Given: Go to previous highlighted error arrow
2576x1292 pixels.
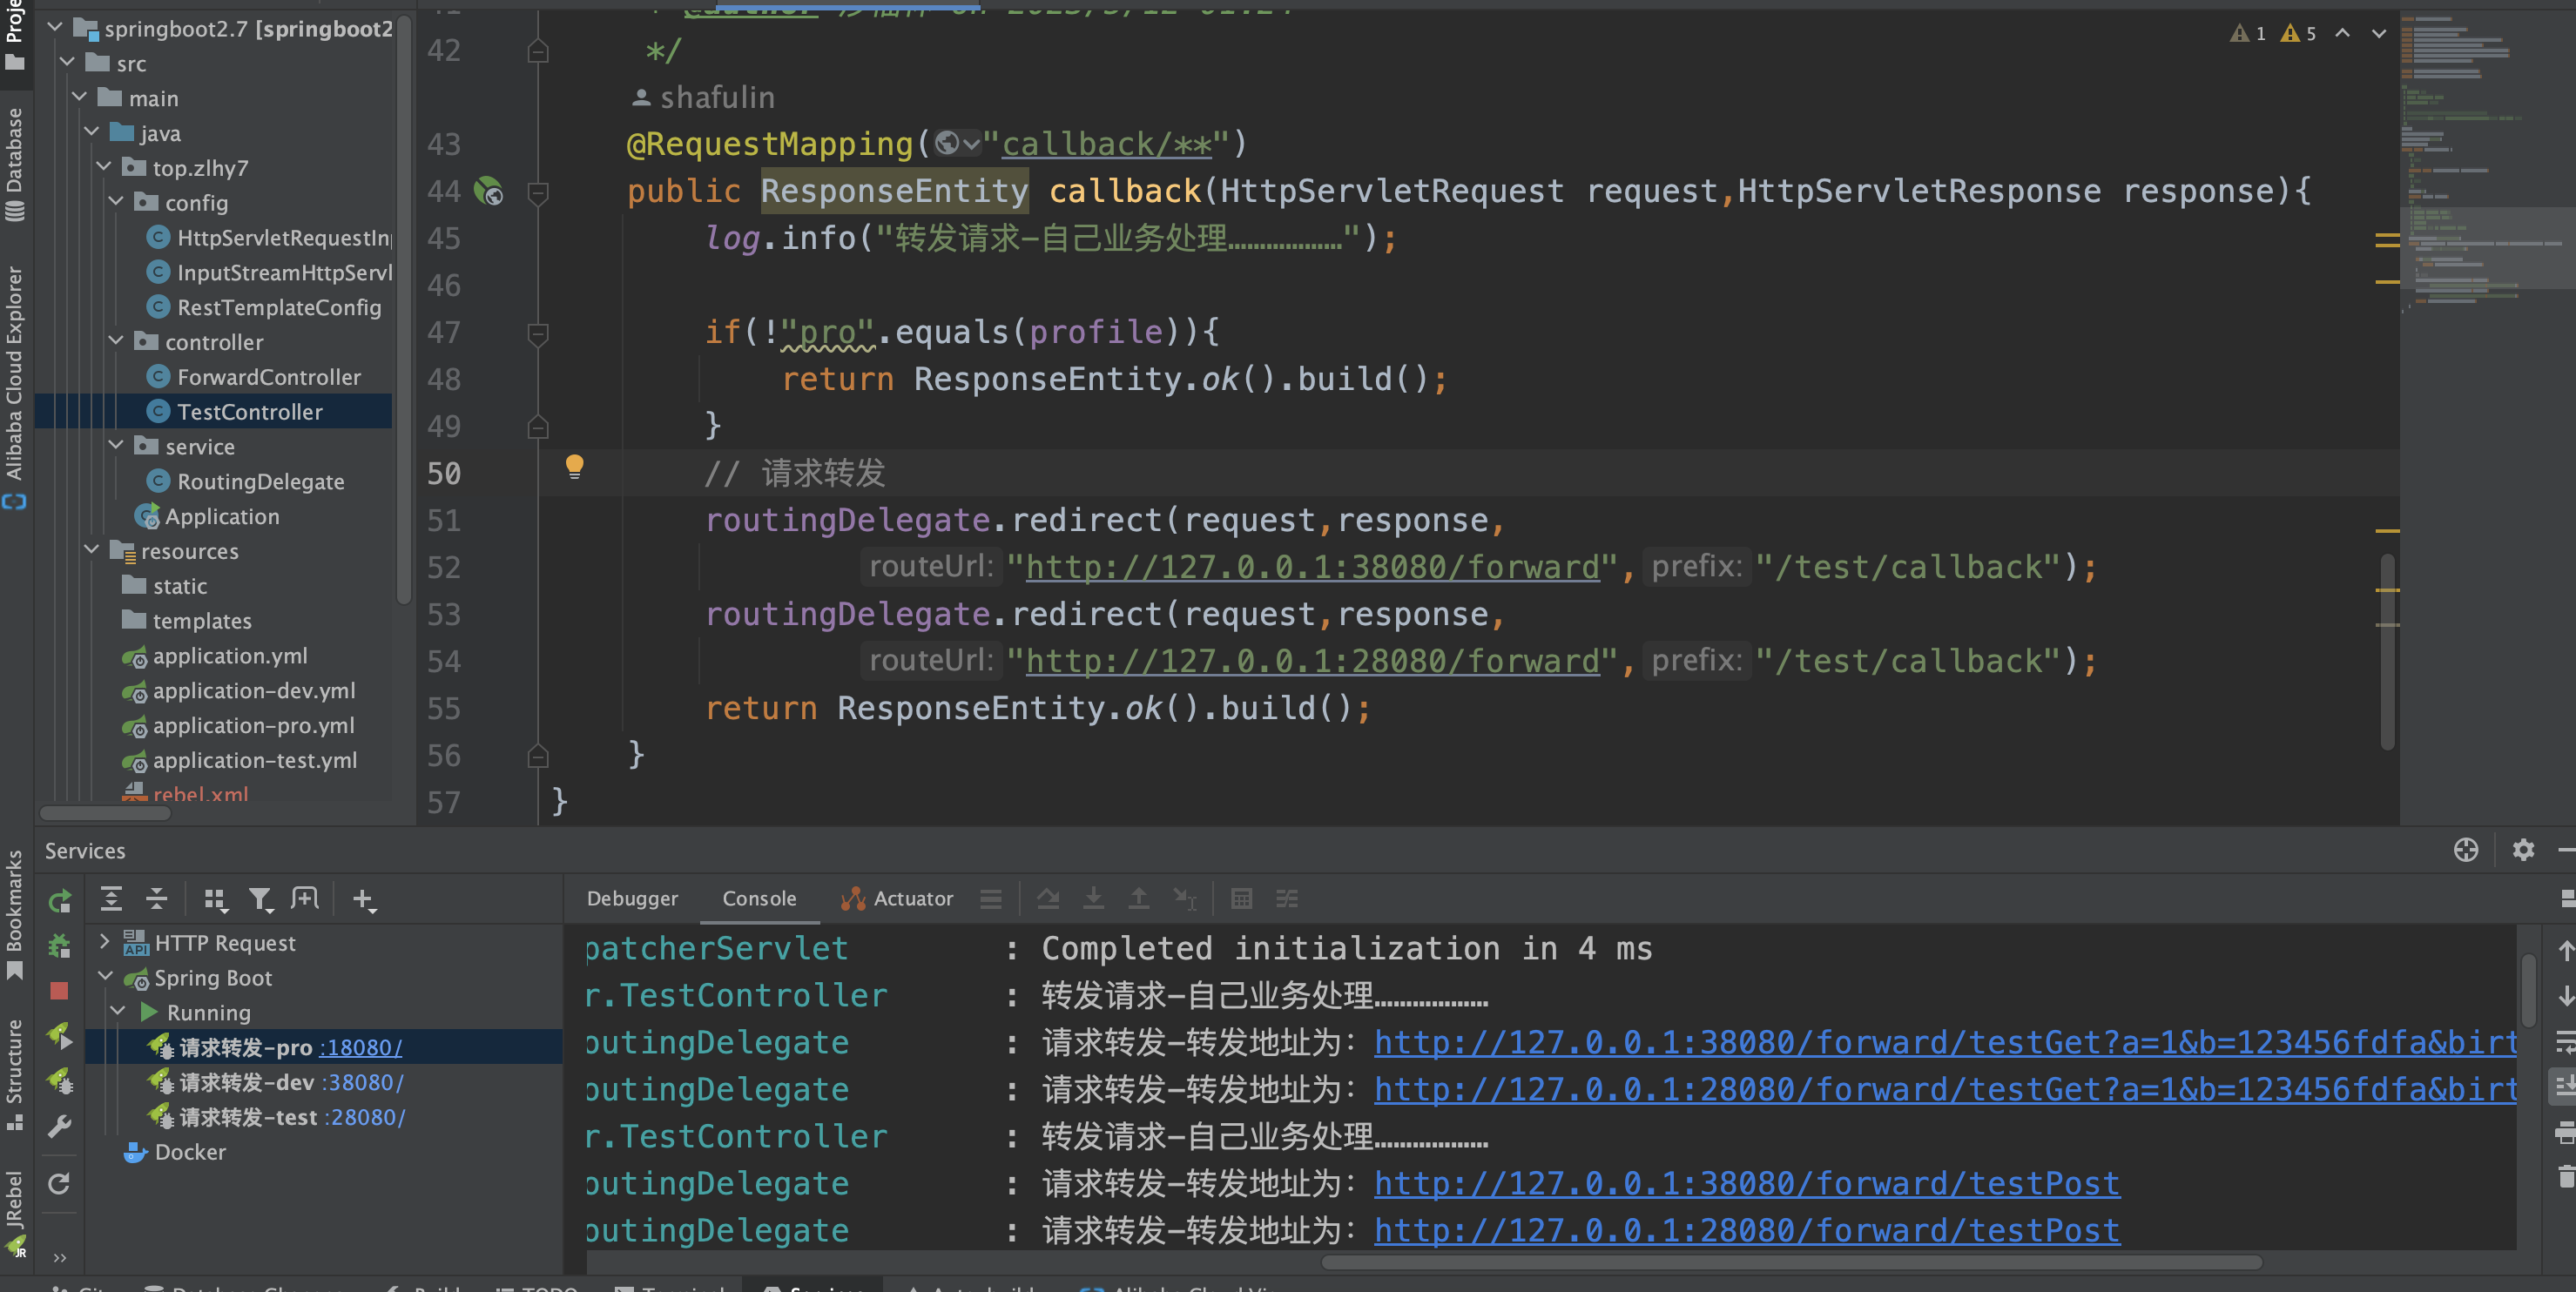Looking at the screenshot, I should 2342,33.
